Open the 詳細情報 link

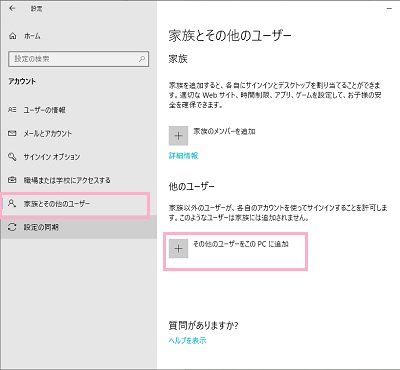pyautogui.click(x=183, y=155)
